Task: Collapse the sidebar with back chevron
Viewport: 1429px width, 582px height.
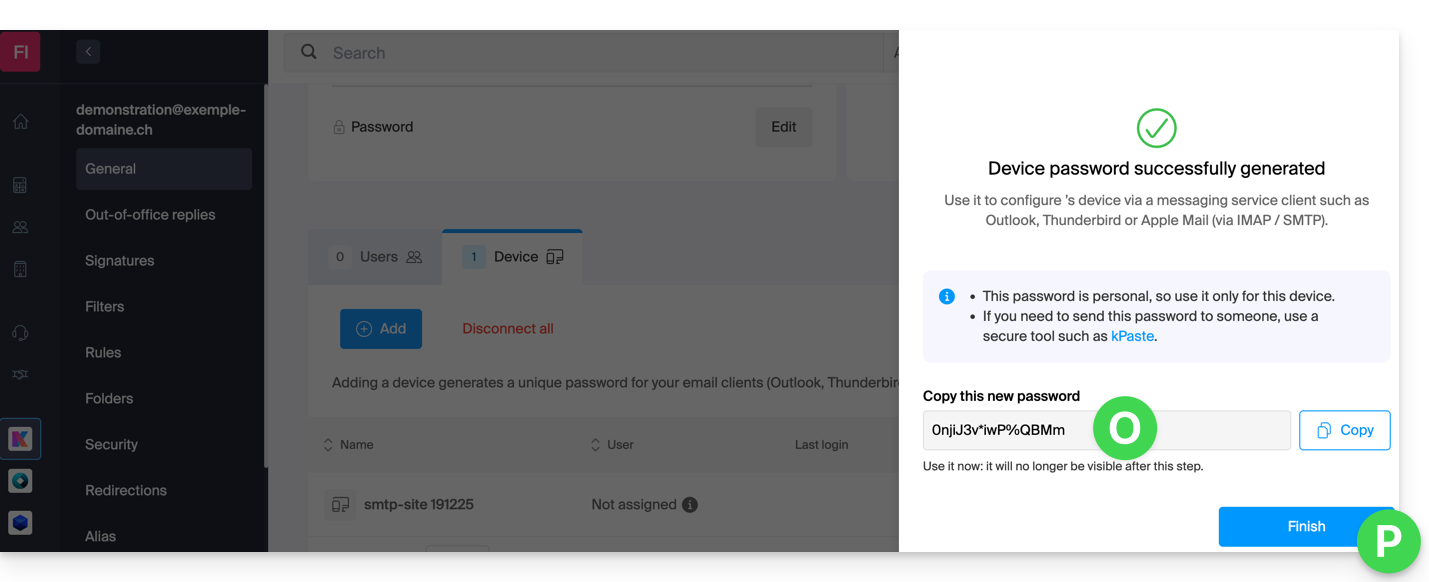Action: tap(88, 52)
